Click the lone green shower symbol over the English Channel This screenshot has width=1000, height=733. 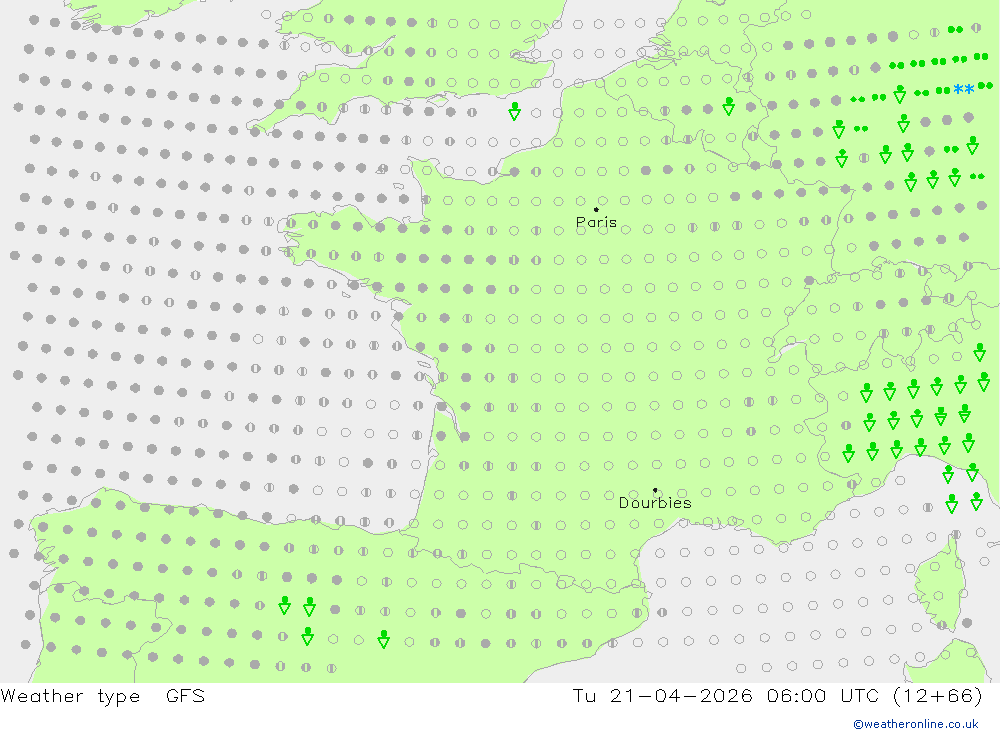515,111
